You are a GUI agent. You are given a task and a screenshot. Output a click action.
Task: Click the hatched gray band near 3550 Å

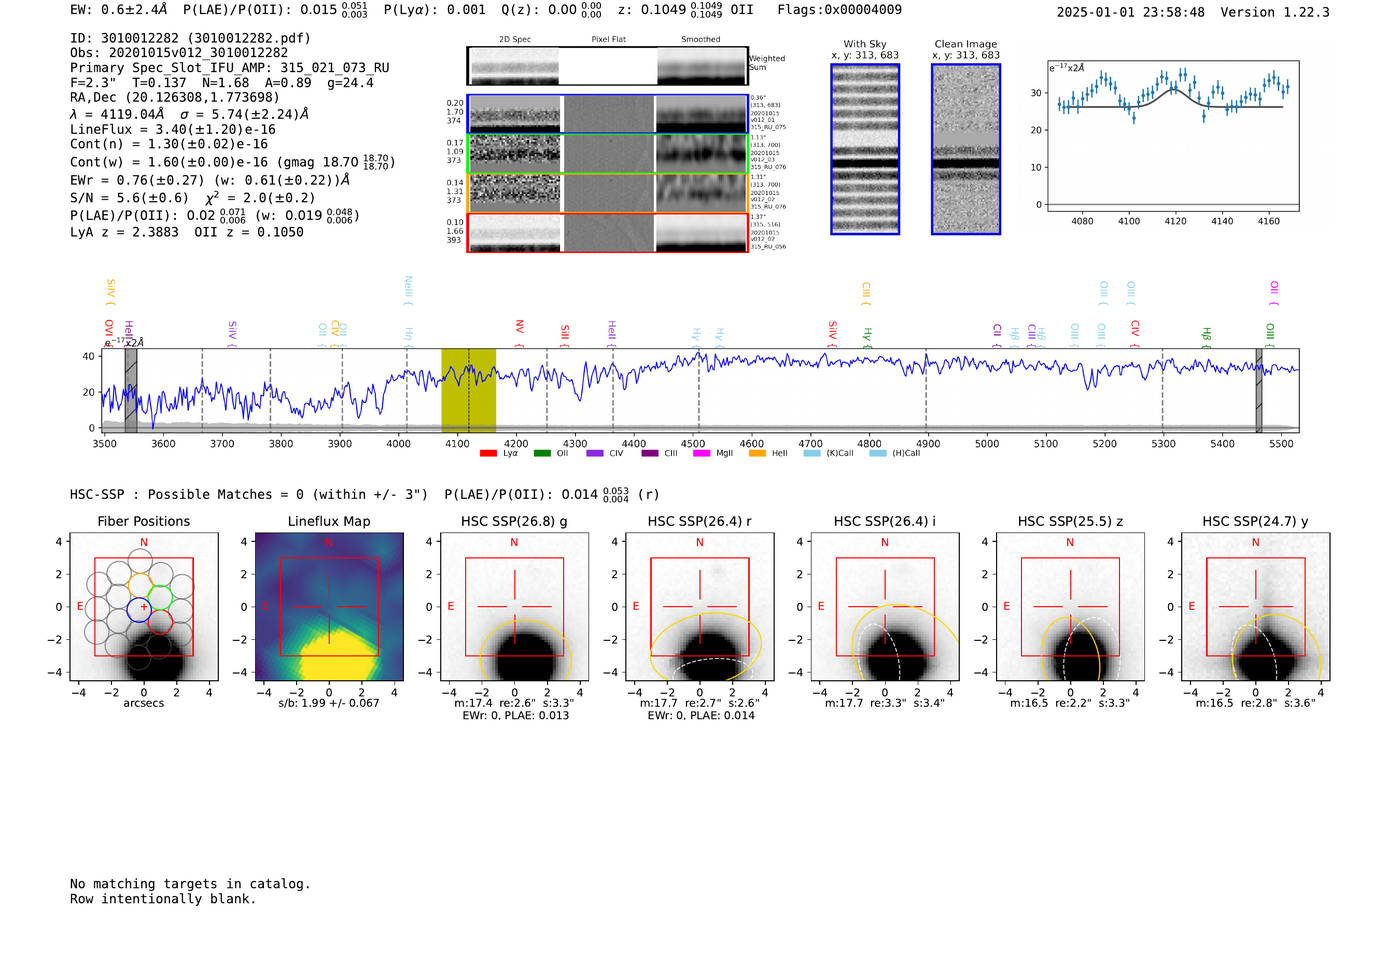131,390
